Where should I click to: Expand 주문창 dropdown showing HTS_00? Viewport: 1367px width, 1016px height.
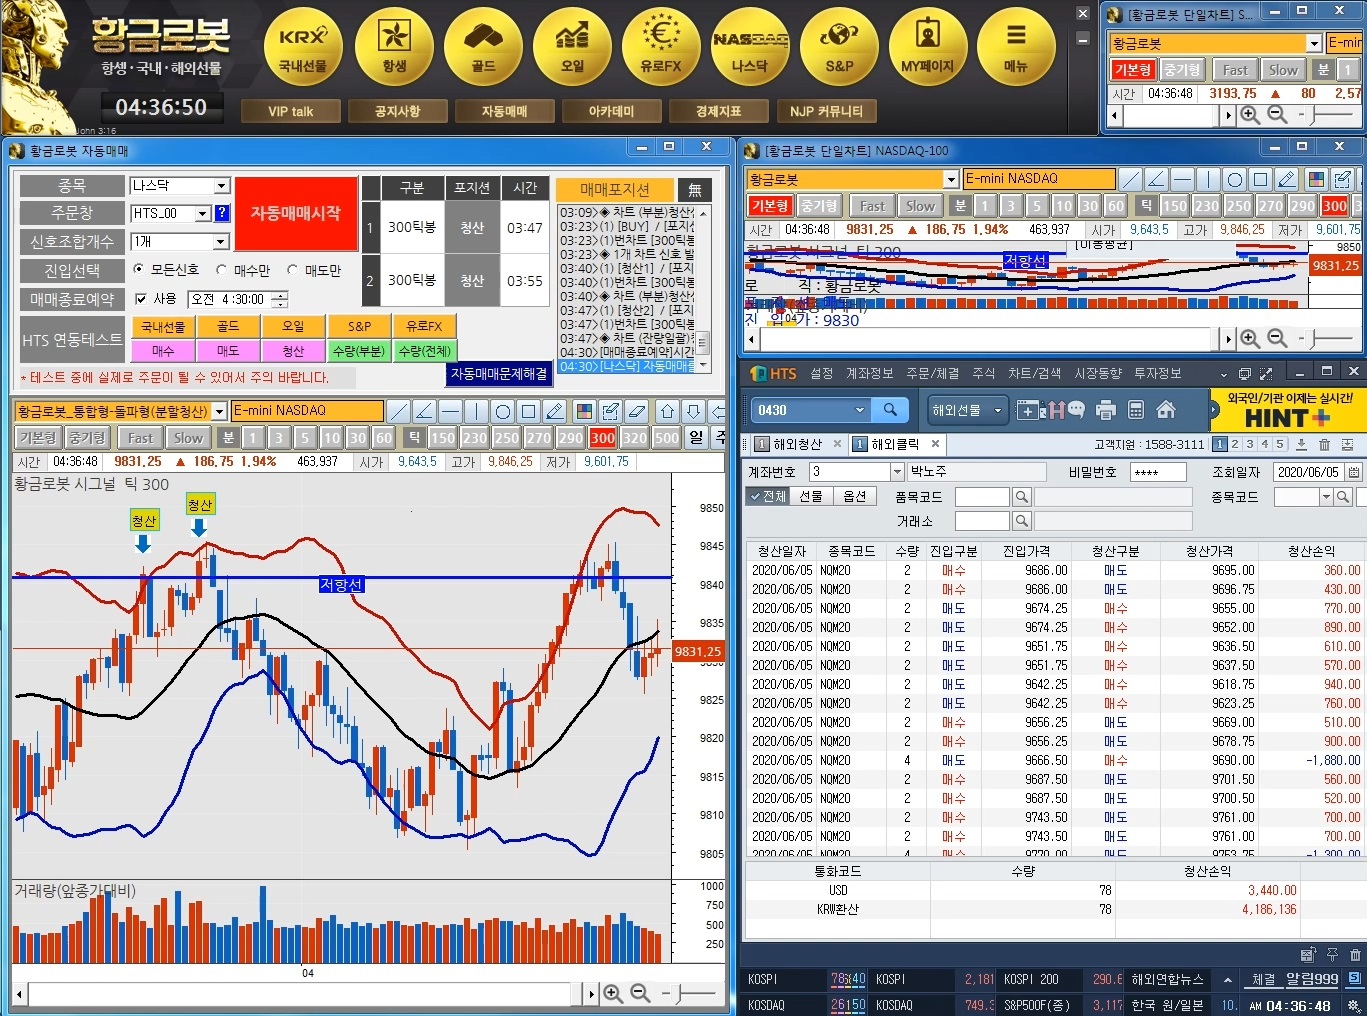pyautogui.click(x=203, y=213)
